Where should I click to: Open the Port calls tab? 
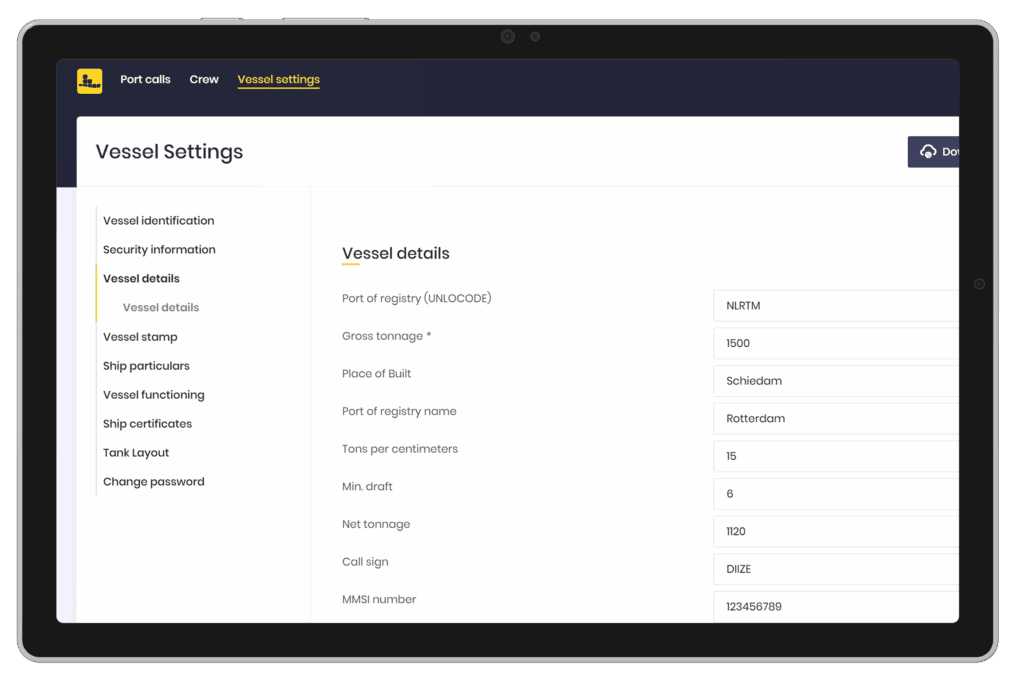coord(145,80)
